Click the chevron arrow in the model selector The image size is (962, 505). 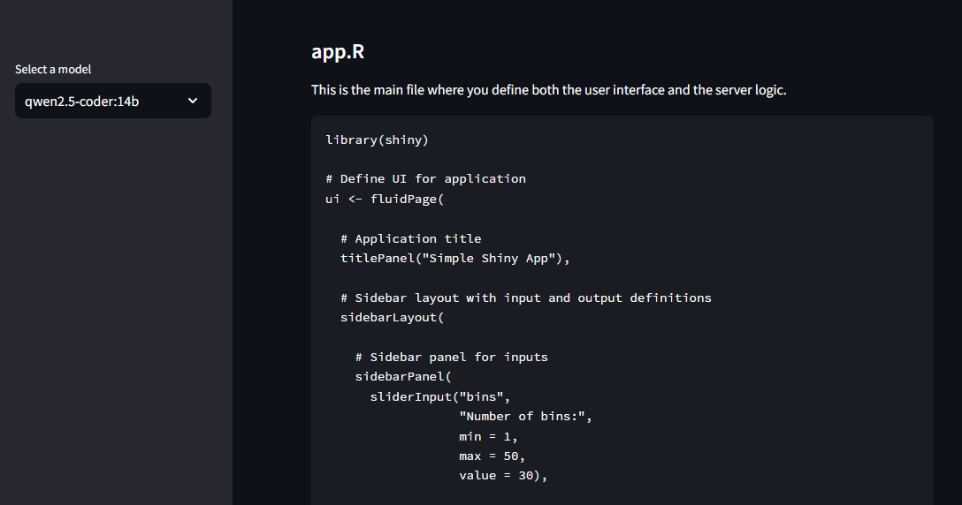pyautogui.click(x=193, y=101)
